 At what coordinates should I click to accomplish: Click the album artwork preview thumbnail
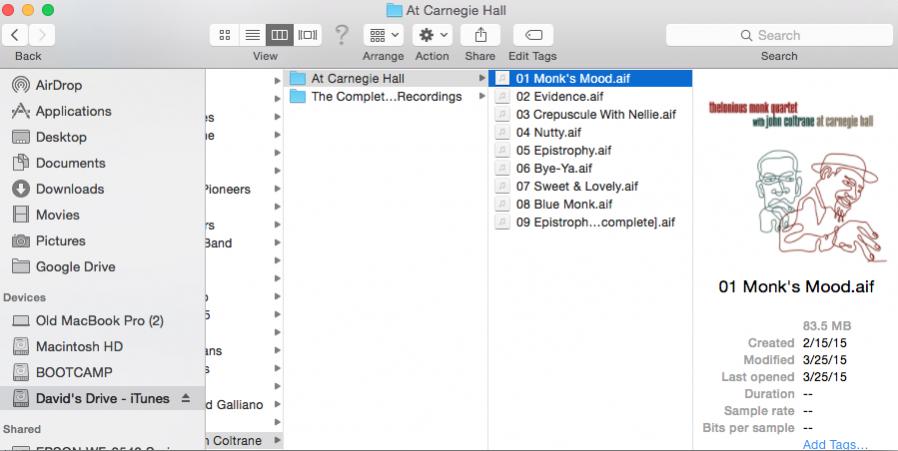(x=796, y=178)
